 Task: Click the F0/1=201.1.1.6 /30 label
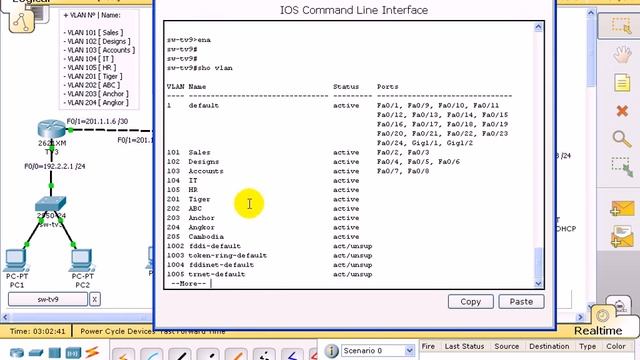(x=97, y=121)
